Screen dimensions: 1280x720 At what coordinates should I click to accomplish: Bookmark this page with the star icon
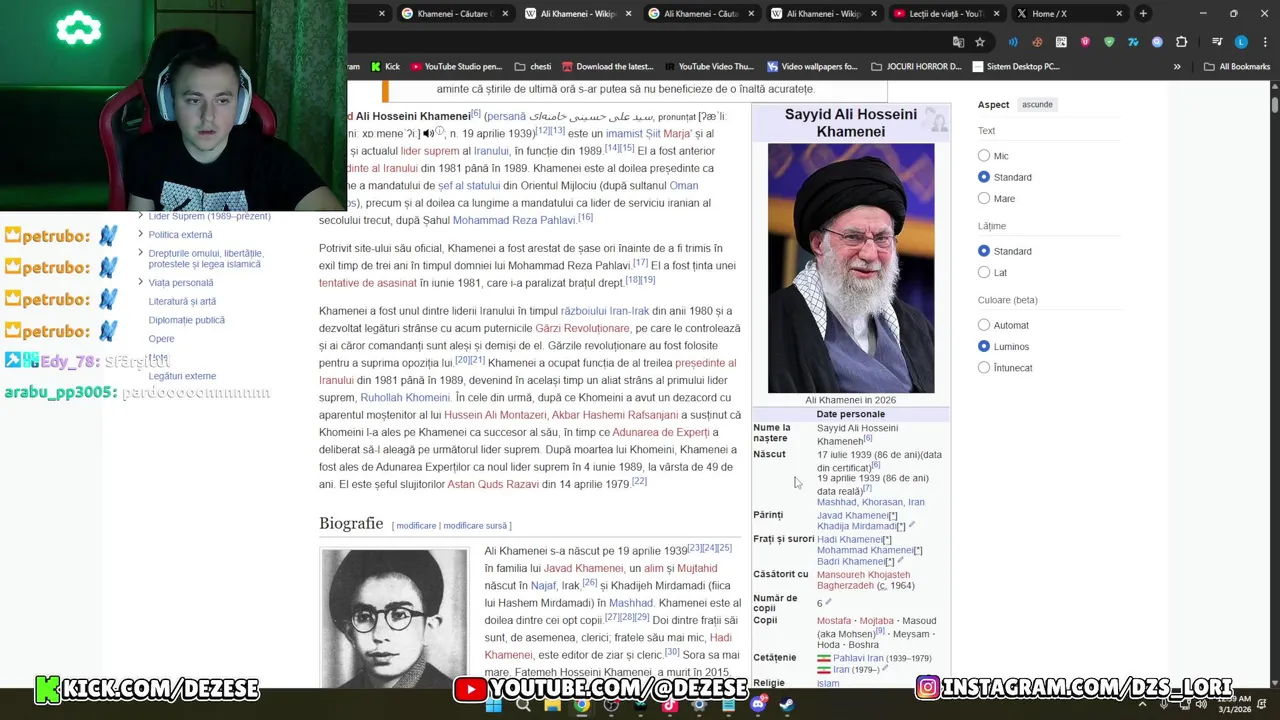980,42
